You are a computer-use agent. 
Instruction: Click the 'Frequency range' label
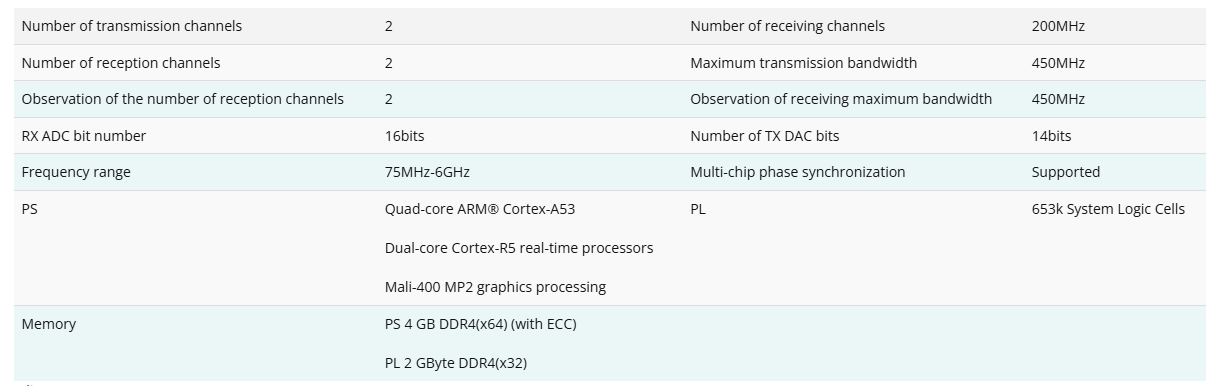pyautogui.click(x=76, y=172)
